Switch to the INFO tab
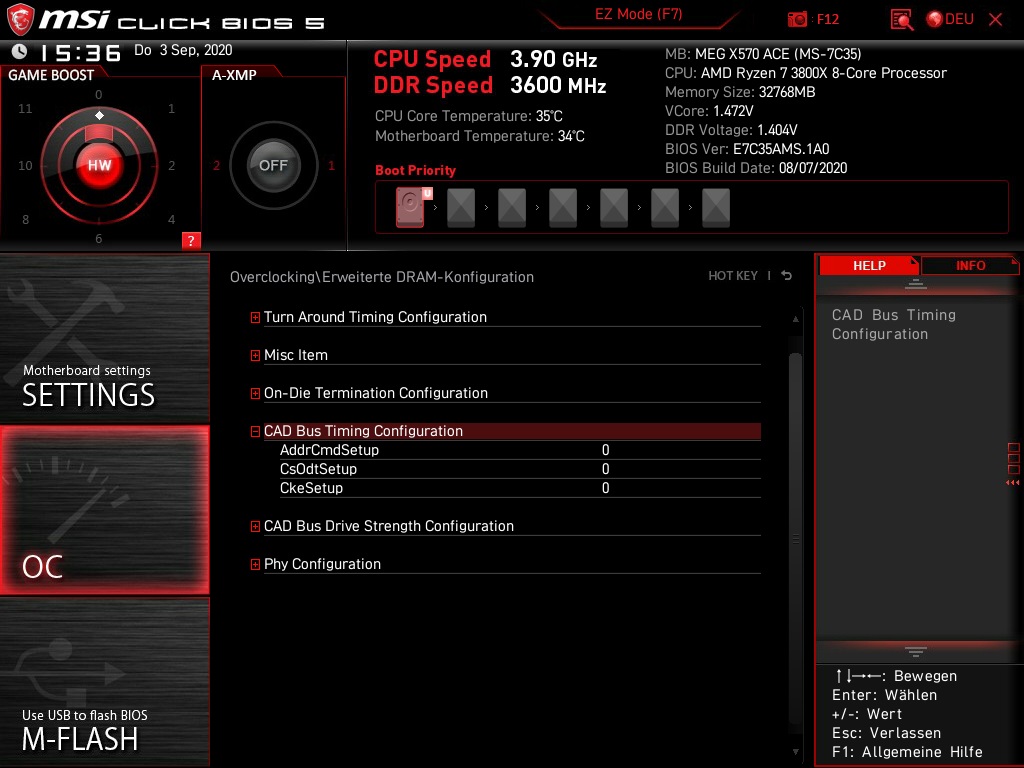Viewport: 1024px width, 768px height. point(970,265)
